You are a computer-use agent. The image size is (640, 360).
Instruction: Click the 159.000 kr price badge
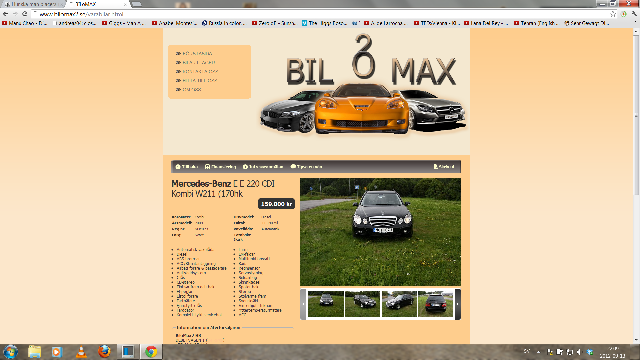[x=276, y=203]
